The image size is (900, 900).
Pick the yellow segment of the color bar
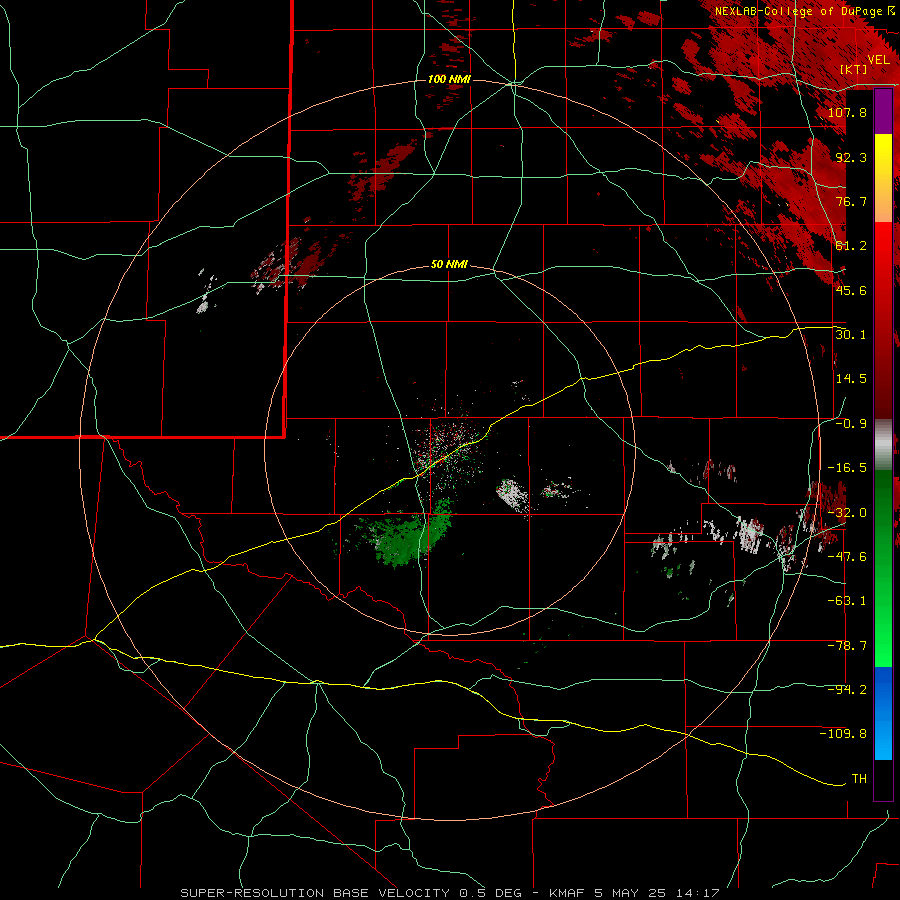coord(883,154)
